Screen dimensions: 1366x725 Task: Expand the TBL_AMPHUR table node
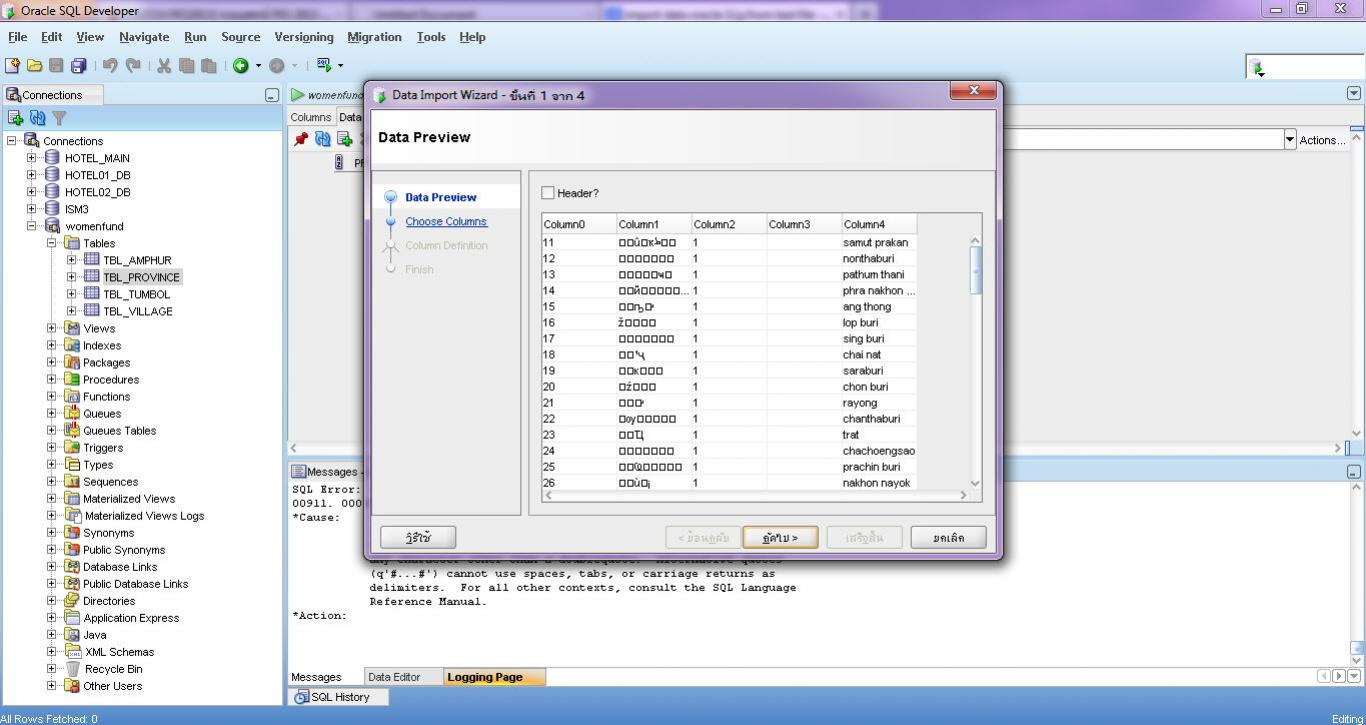pos(72,260)
